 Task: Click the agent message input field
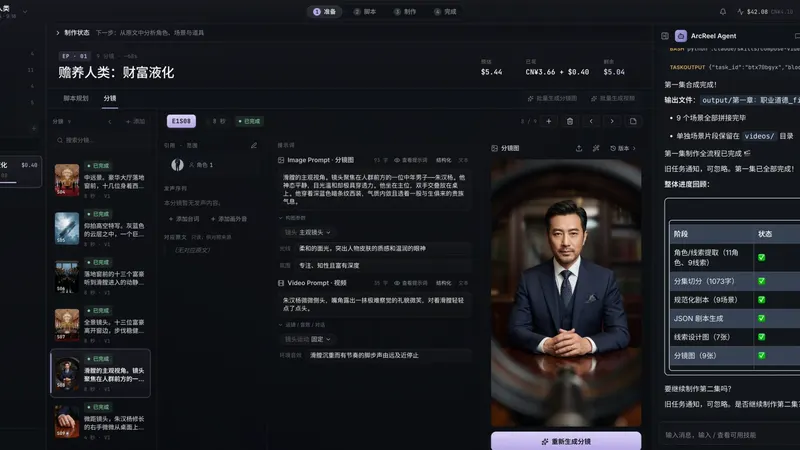[x=730, y=435]
